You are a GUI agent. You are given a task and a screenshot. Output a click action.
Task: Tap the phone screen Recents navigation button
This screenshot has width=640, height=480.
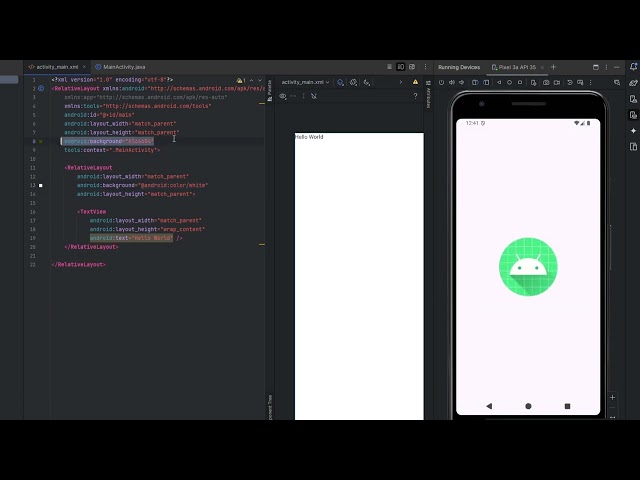pyautogui.click(x=567, y=406)
